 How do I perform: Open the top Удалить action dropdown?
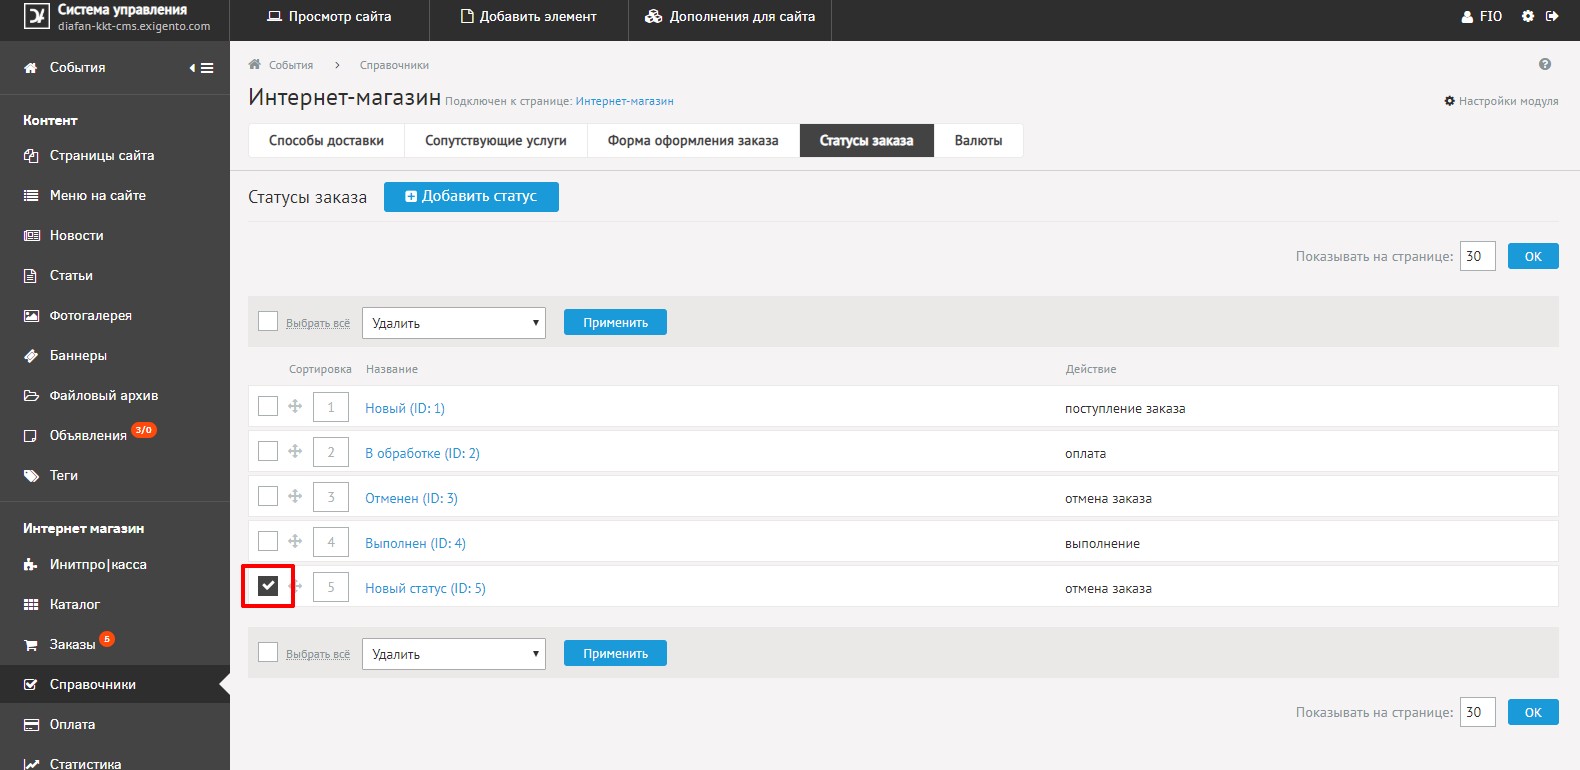pos(454,322)
